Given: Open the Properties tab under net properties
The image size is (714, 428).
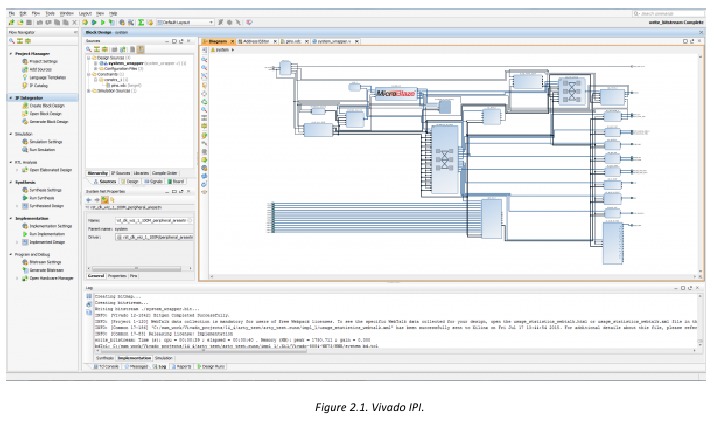Looking at the screenshot, I should [117, 276].
